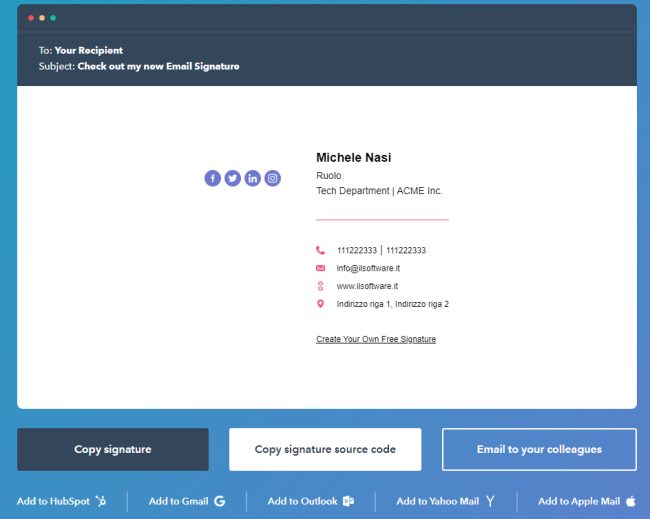The height and width of the screenshot is (519, 650).
Task: Click the first 111222333 phone number
Action: [x=357, y=250]
